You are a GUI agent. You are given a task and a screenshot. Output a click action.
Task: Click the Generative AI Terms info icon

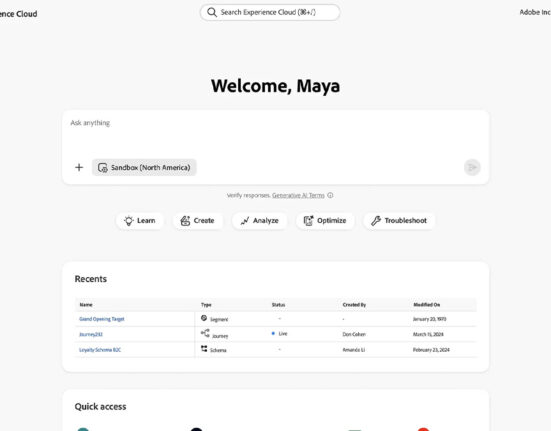pyautogui.click(x=330, y=195)
